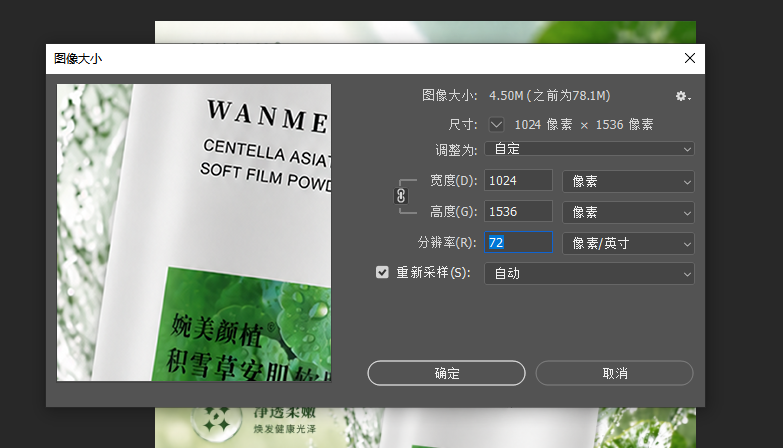Open the 像素/英寸 resolution unit dropdown
783x448 pixels.
[628, 243]
